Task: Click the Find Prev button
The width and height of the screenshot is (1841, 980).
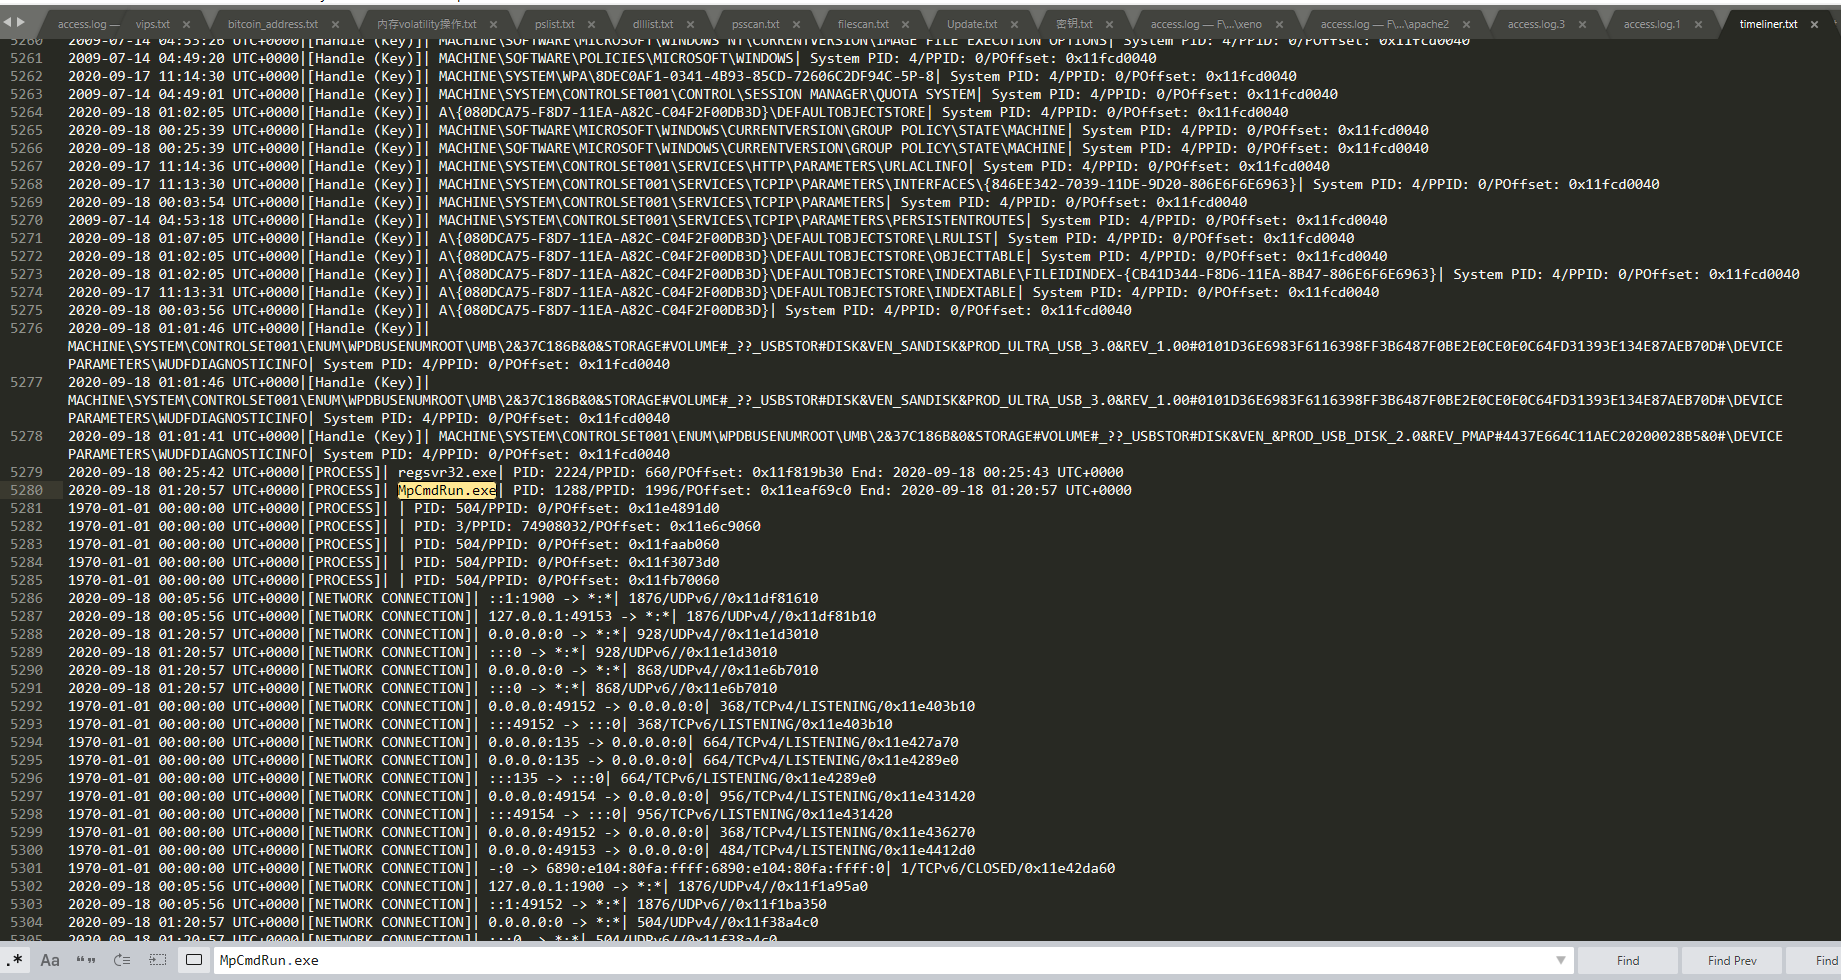Action: [1732, 960]
